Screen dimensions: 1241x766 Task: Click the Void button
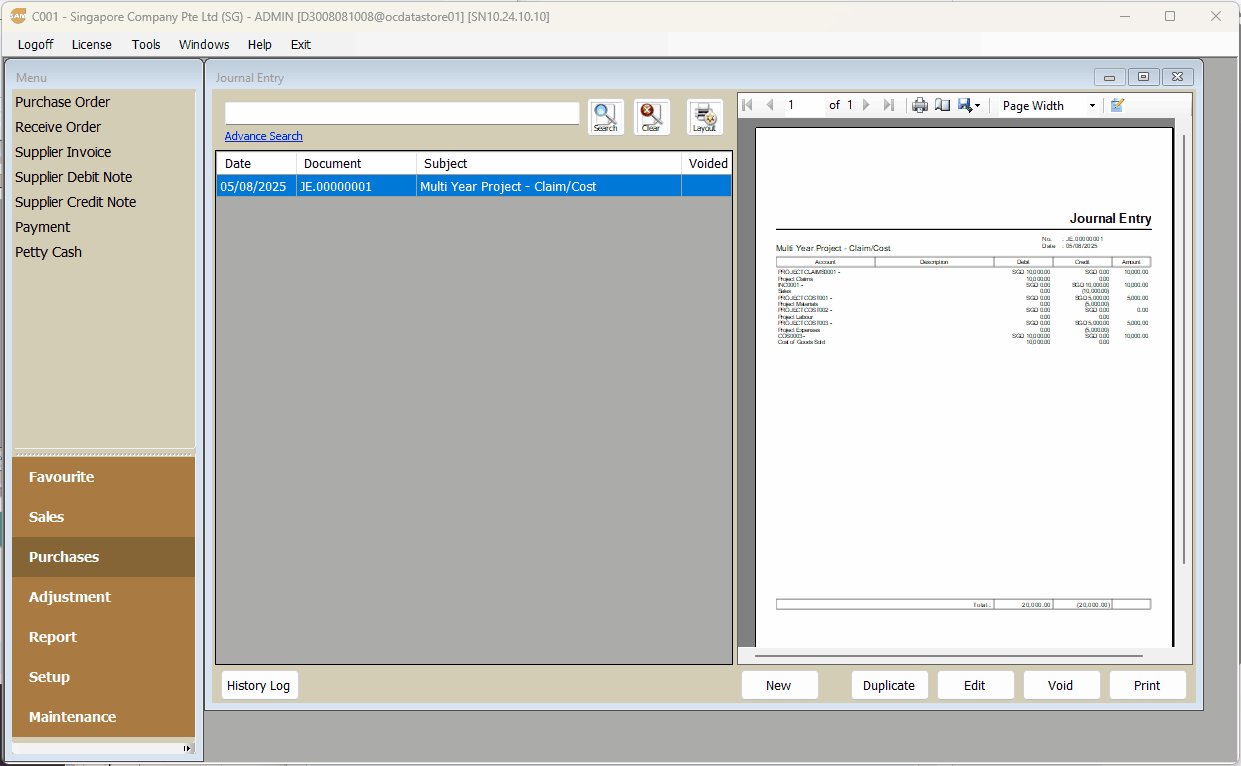tap(1060, 685)
